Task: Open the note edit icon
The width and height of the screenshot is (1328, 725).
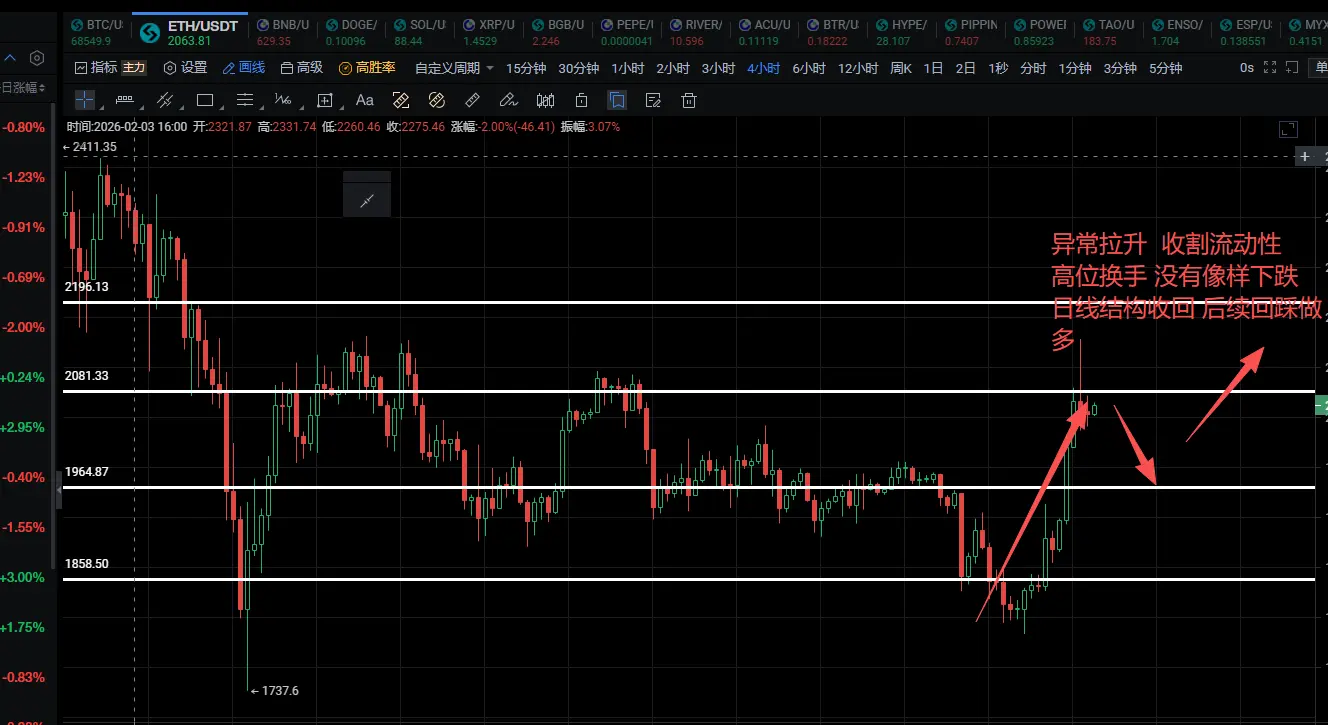Action: point(654,100)
